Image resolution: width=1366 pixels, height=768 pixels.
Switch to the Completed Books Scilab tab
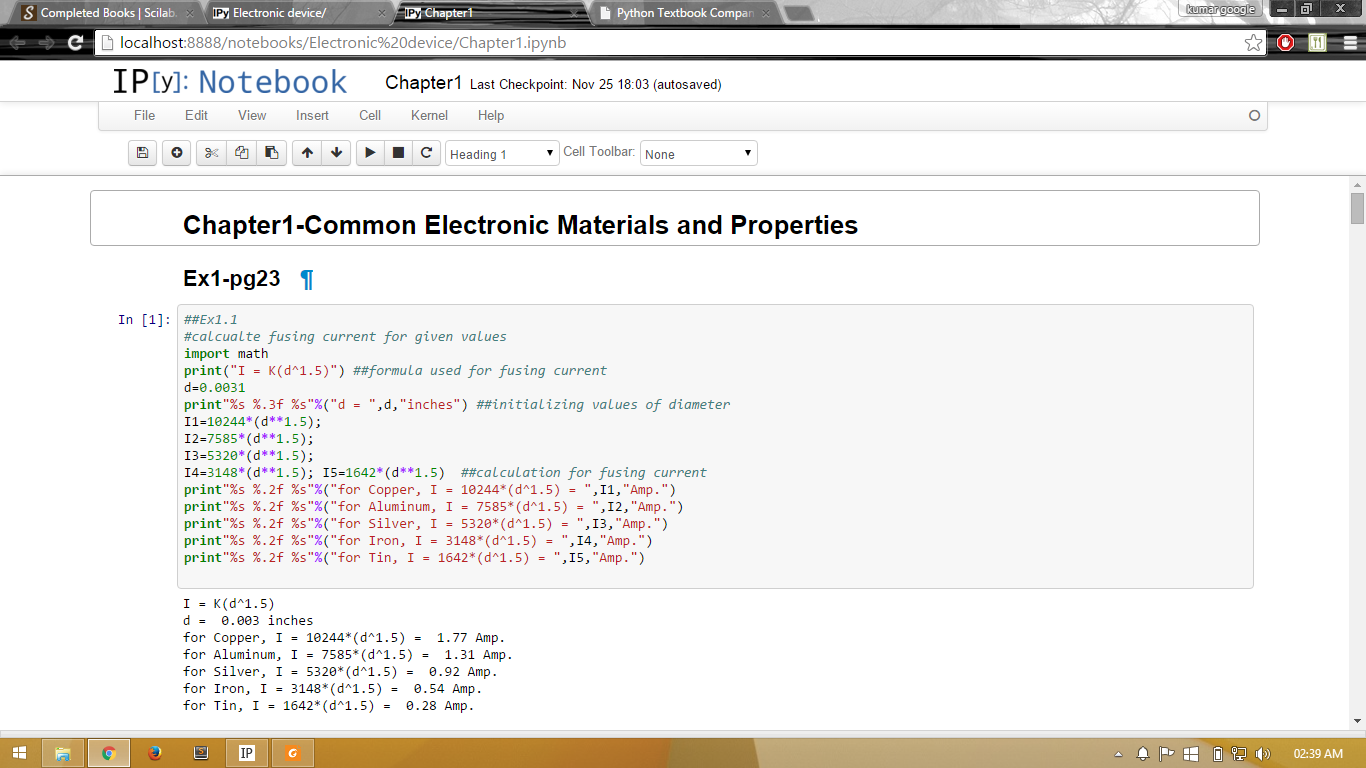click(100, 13)
